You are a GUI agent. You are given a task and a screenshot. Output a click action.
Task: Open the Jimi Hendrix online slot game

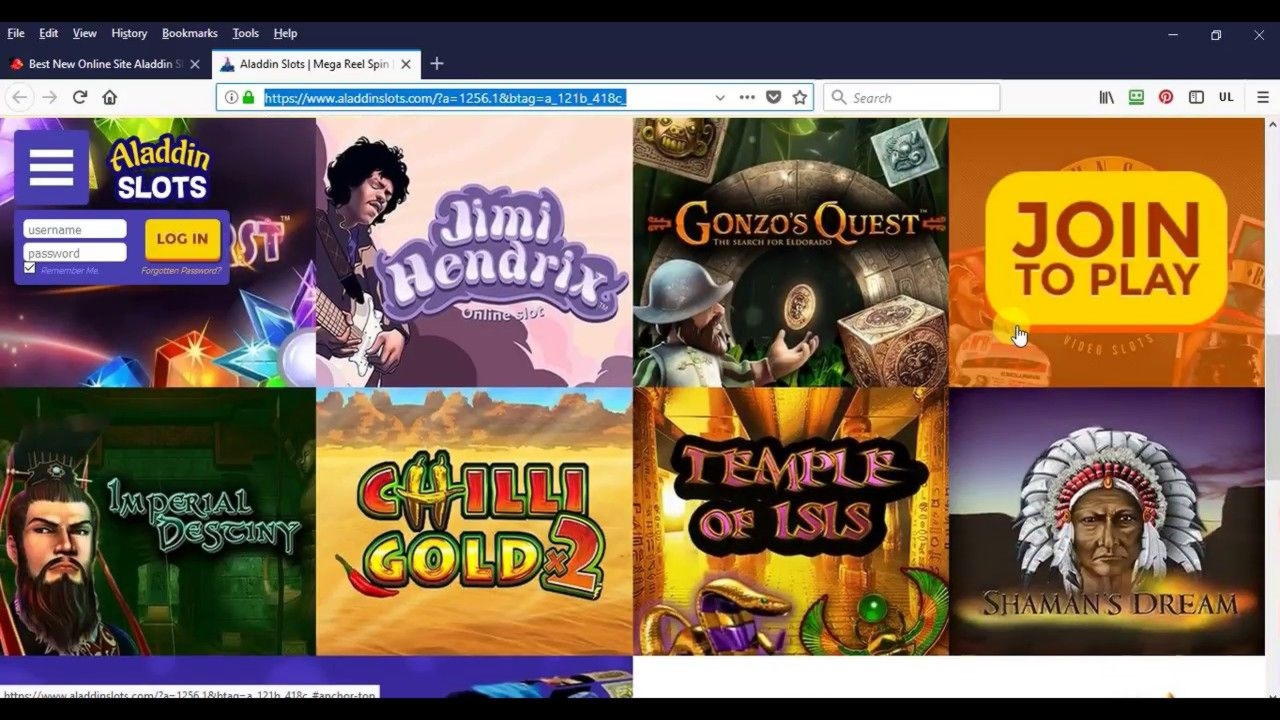(x=474, y=252)
